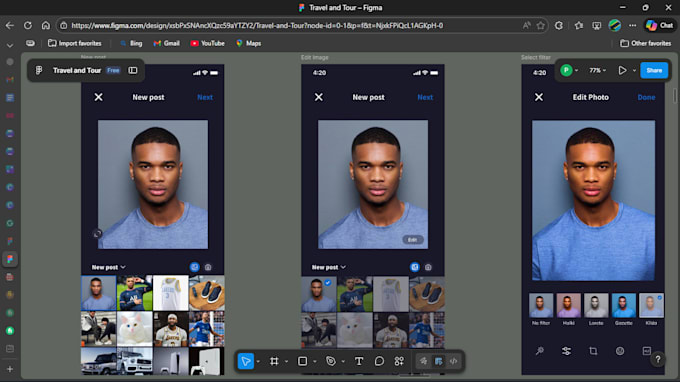680x382 pixels.
Task: Click the browser refresh icon
Action: [x=28, y=26]
